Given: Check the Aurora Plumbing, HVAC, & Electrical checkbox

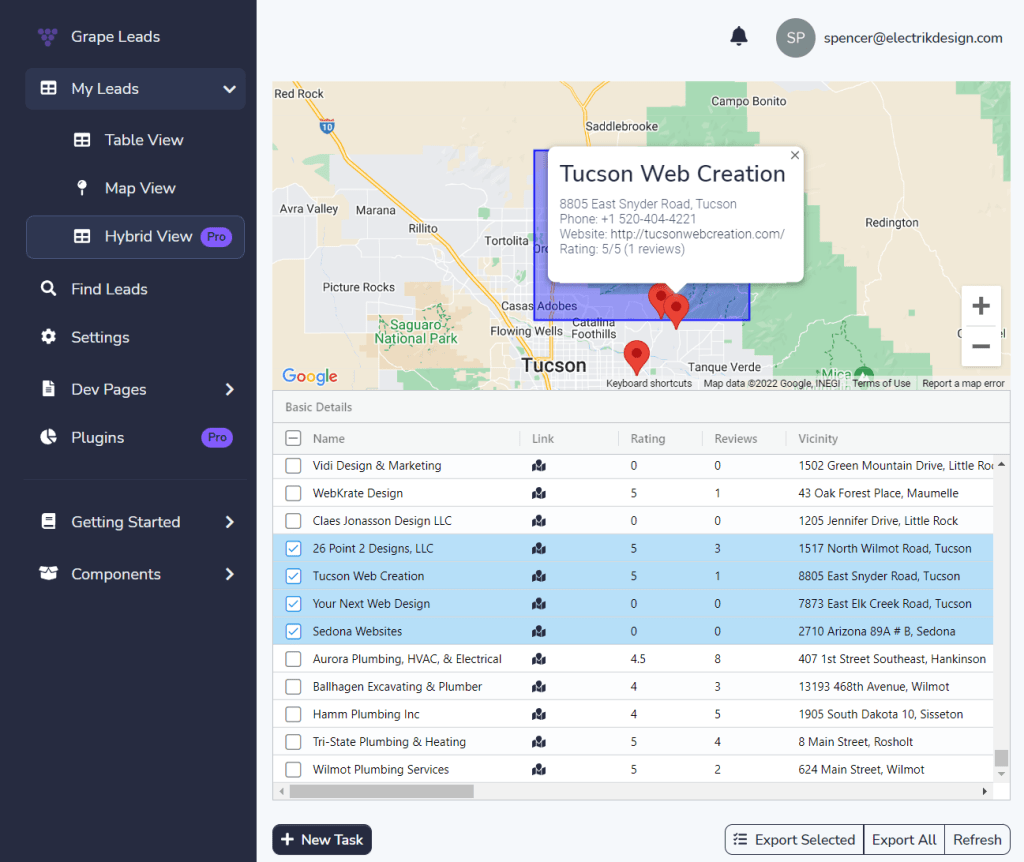Looking at the screenshot, I should (x=293, y=659).
